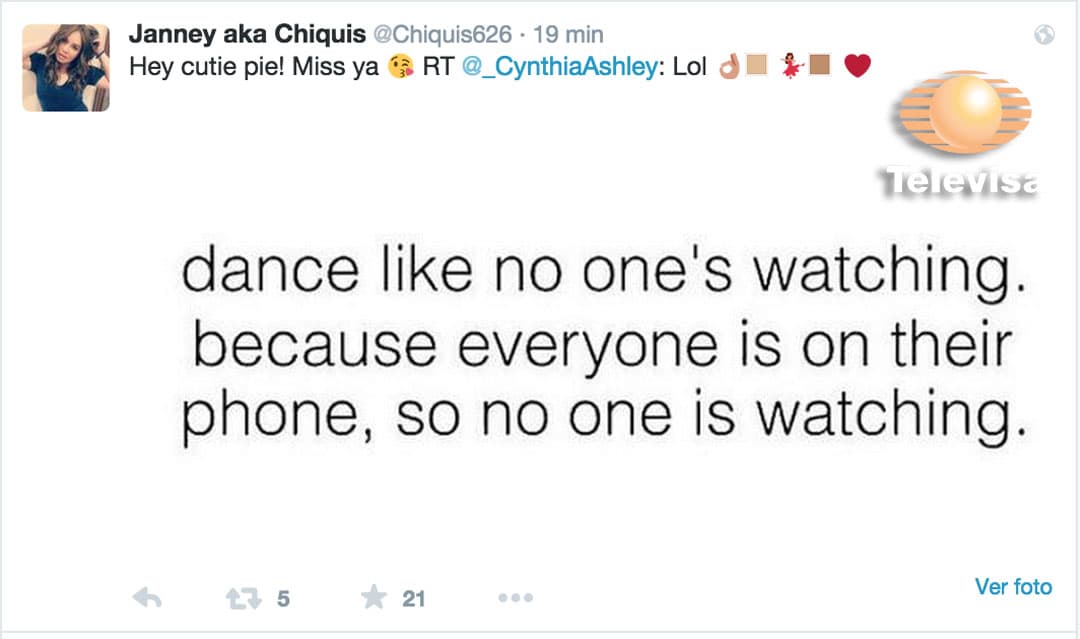This screenshot has width=1080, height=639.
Task: Click the retweet count 5
Action: (x=283, y=599)
